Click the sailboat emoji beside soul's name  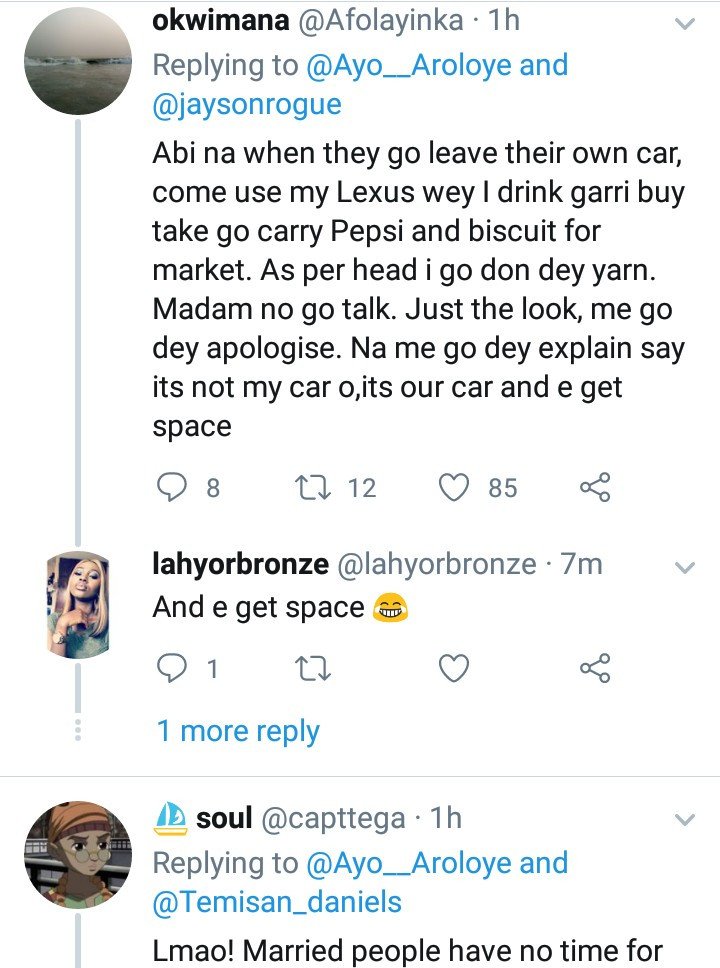170,819
